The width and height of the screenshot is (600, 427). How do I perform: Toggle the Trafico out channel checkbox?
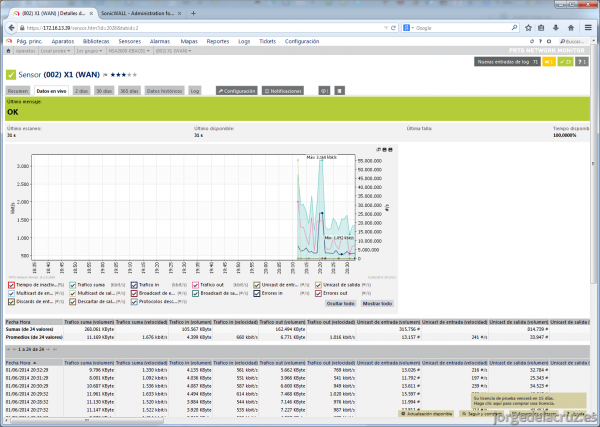click(196, 285)
